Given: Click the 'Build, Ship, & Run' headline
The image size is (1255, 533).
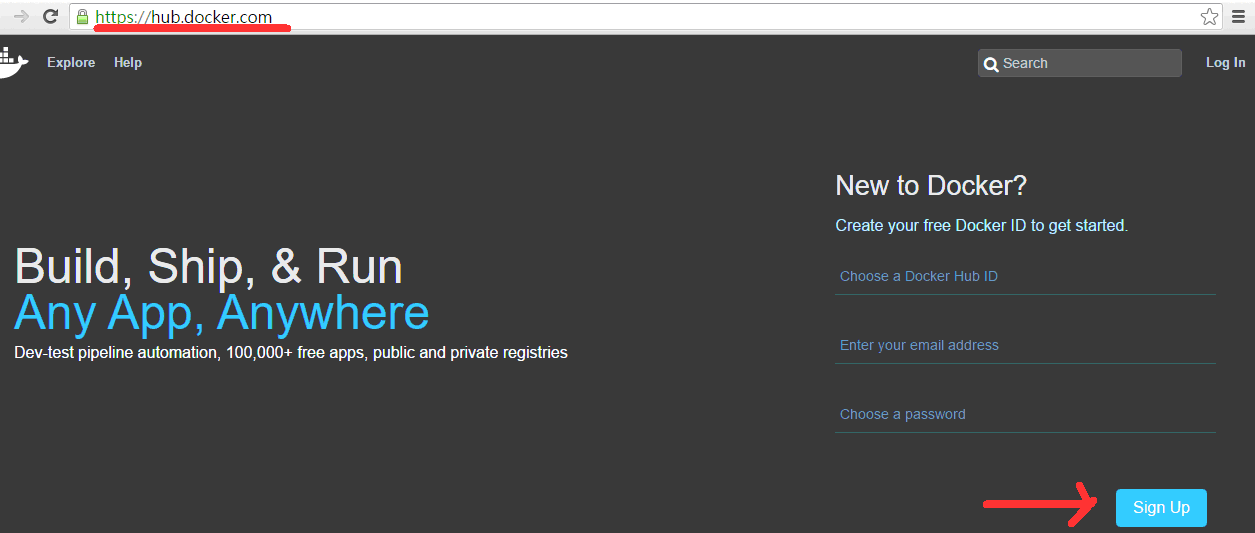Looking at the screenshot, I should coord(209,267).
